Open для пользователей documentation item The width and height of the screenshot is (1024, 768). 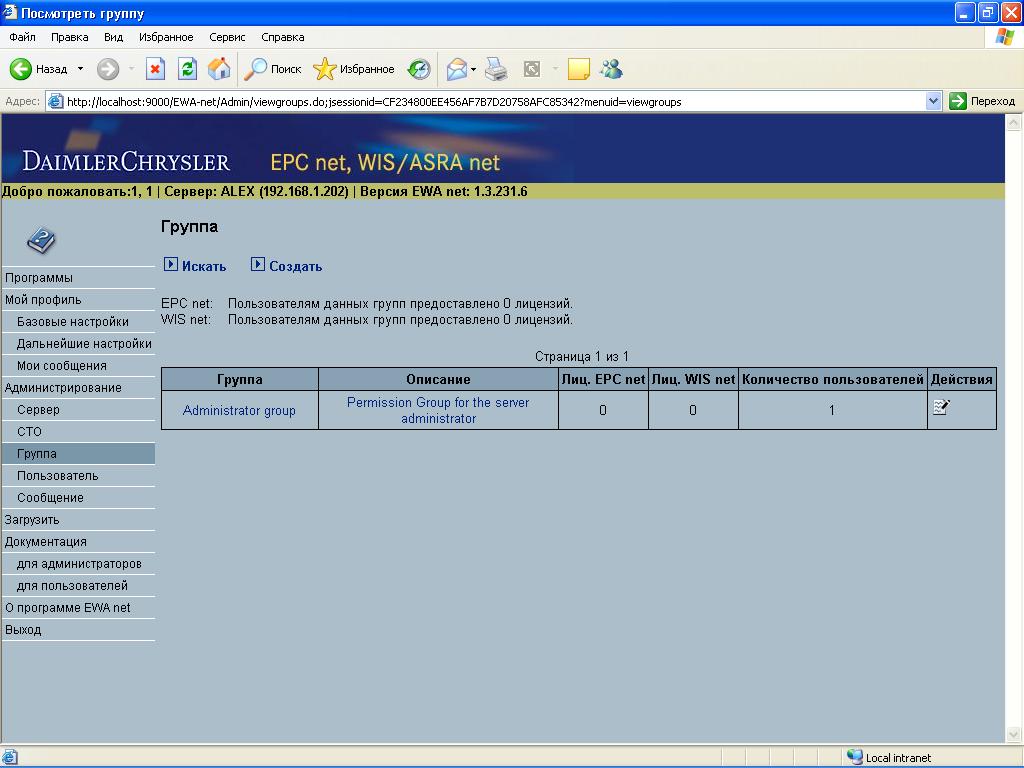[x=78, y=586]
